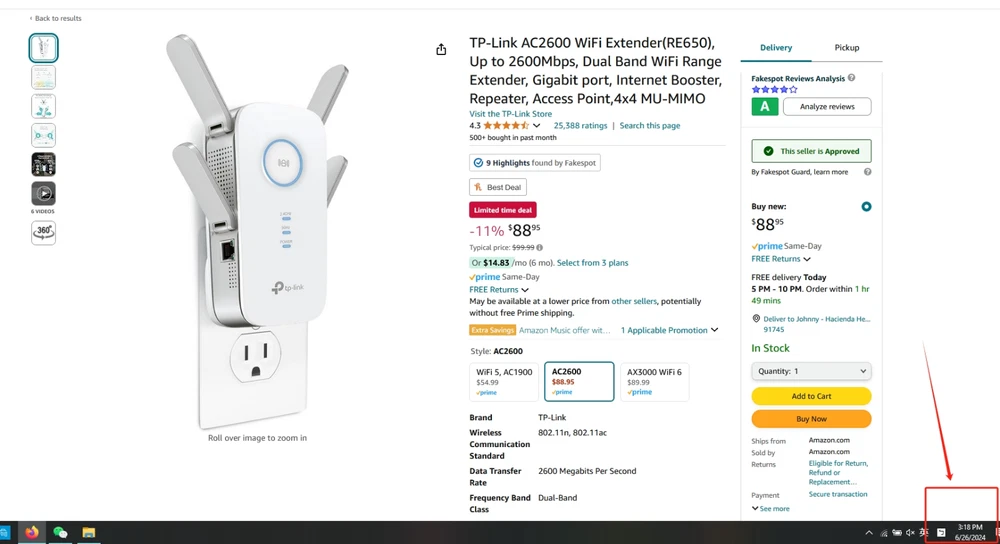Image resolution: width=1000 pixels, height=544 pixels.
Task: Open the Quantity dropdown
Action: pos(811,371)
